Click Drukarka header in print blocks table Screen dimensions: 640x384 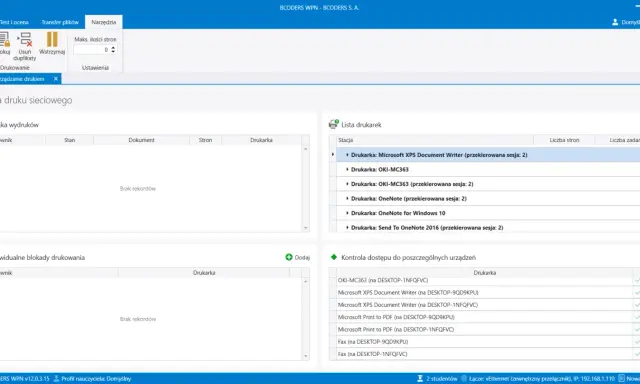click(204, 273)
